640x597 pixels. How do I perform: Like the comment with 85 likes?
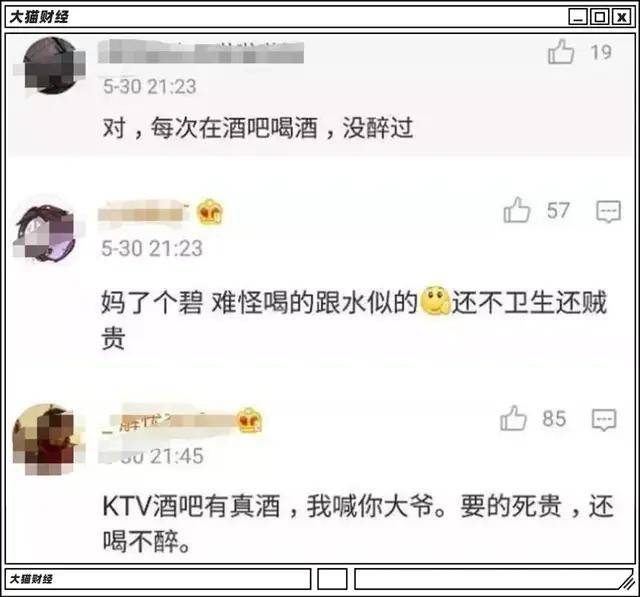click(513, 418)
